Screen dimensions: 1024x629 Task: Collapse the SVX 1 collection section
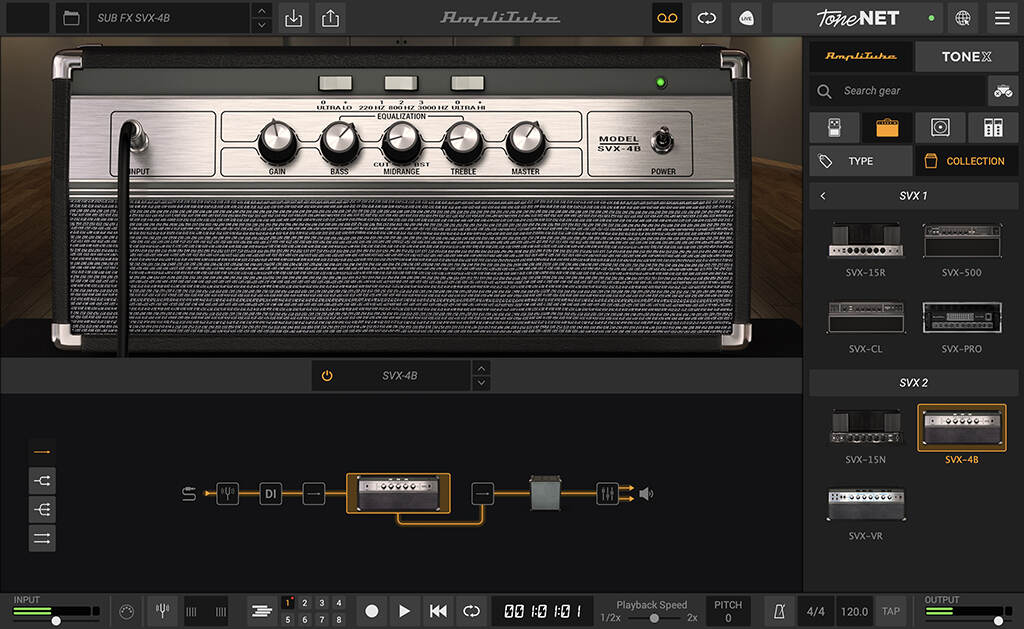823,195
